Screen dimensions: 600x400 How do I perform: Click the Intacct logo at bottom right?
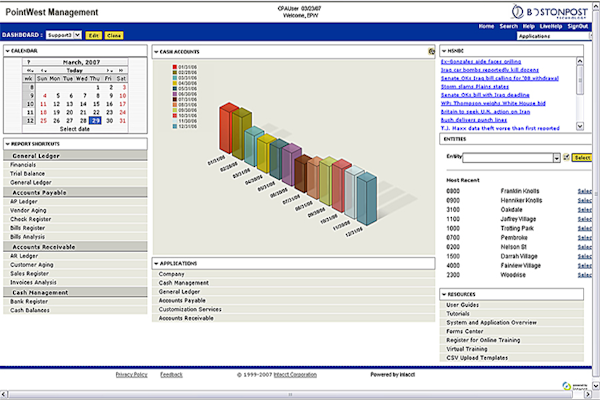click(x=575, y=385)
